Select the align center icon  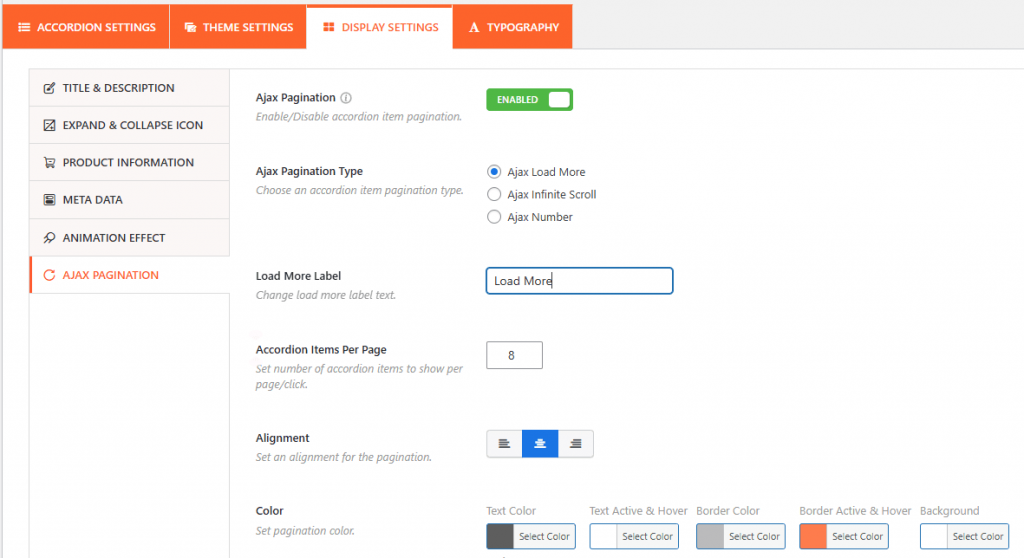pyautogui.click(x=540, y=444)
